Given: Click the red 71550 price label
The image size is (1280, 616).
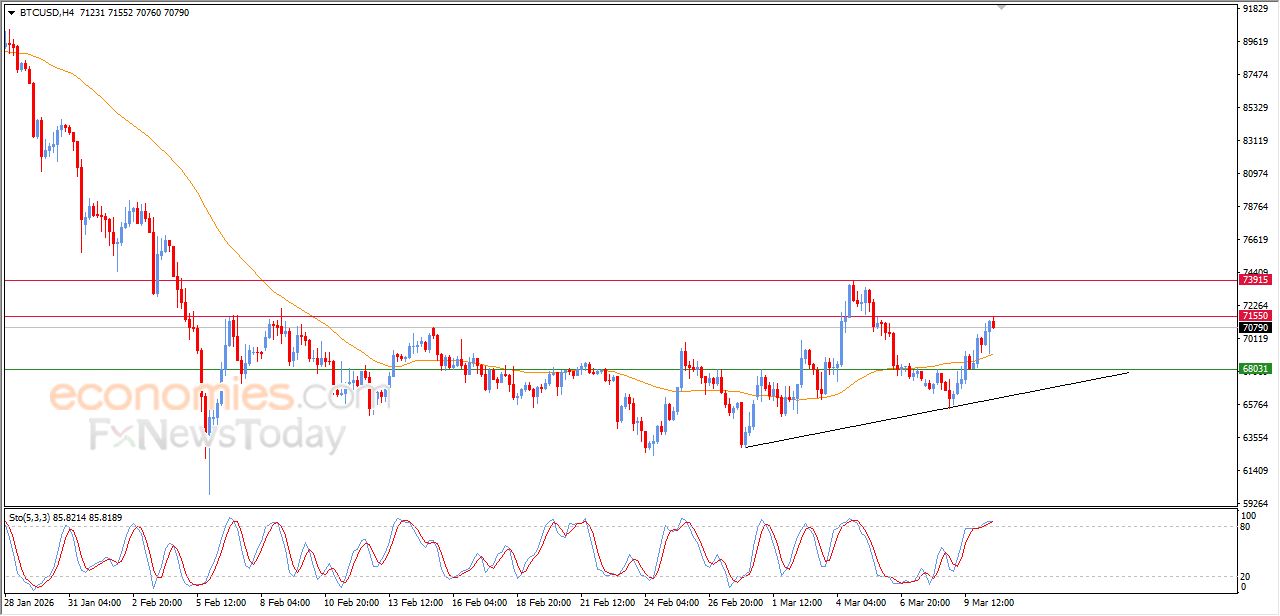Looking at the screenshot, I should 1255,316.
